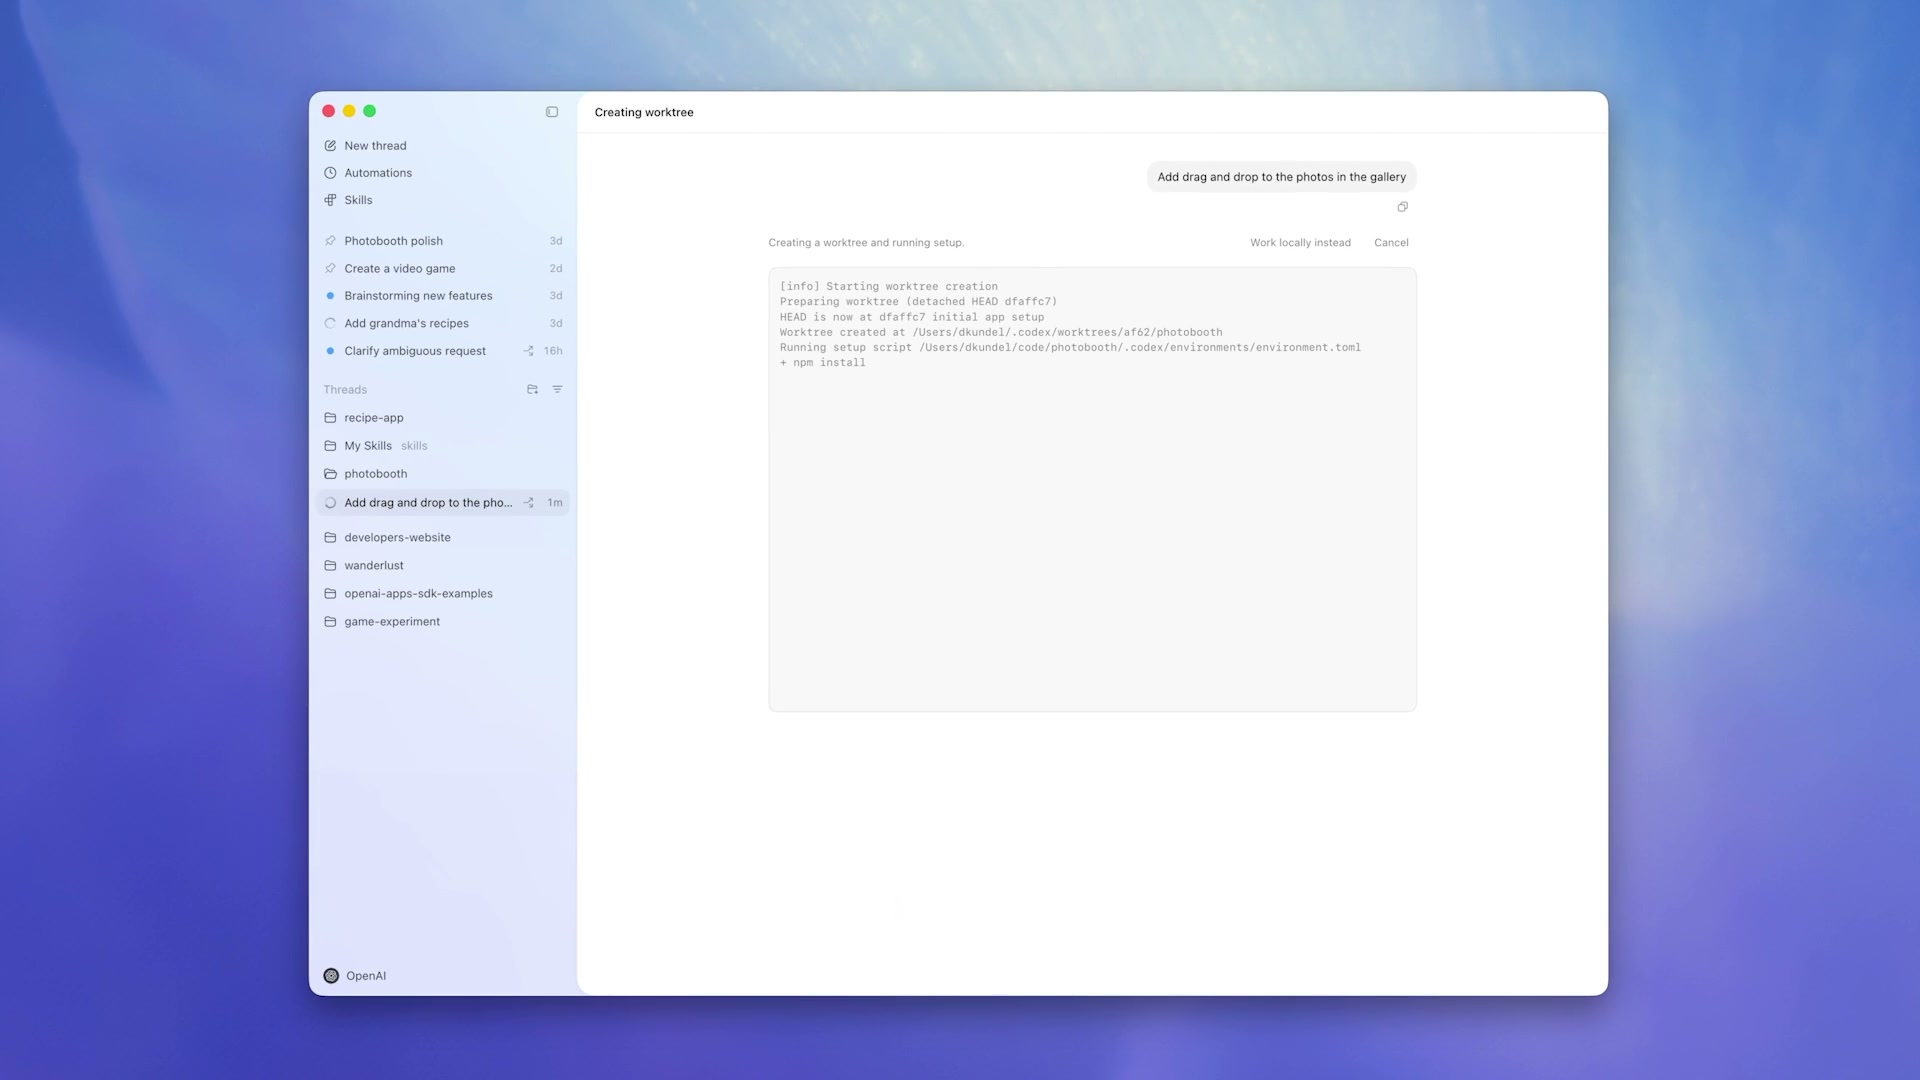Select Add drag and drop thread in sidebar
This screenshot has width=1920, height=1080.
(442, 503)
